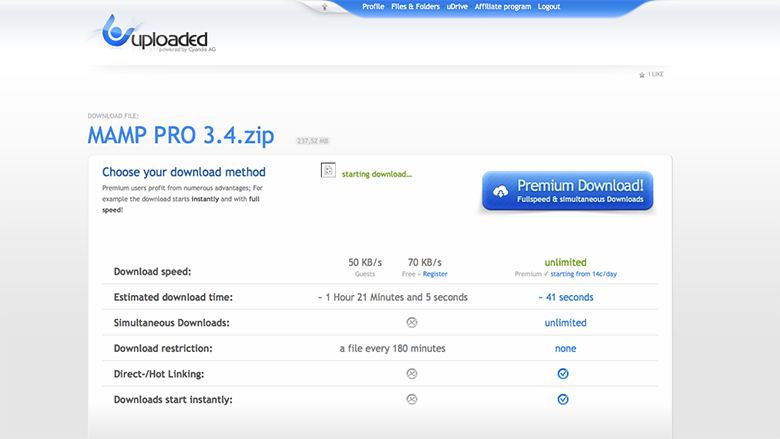
Task: Click the 'starting download...' status text
Action: coord(377,174)
